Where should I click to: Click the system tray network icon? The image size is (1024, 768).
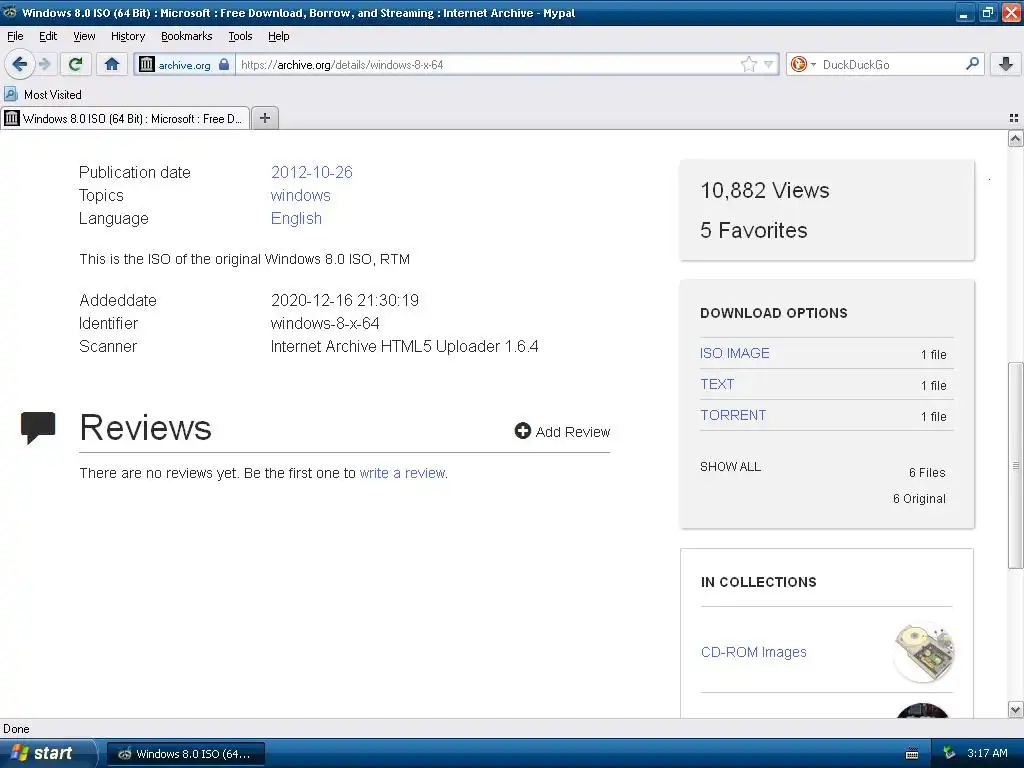[949, 753]
